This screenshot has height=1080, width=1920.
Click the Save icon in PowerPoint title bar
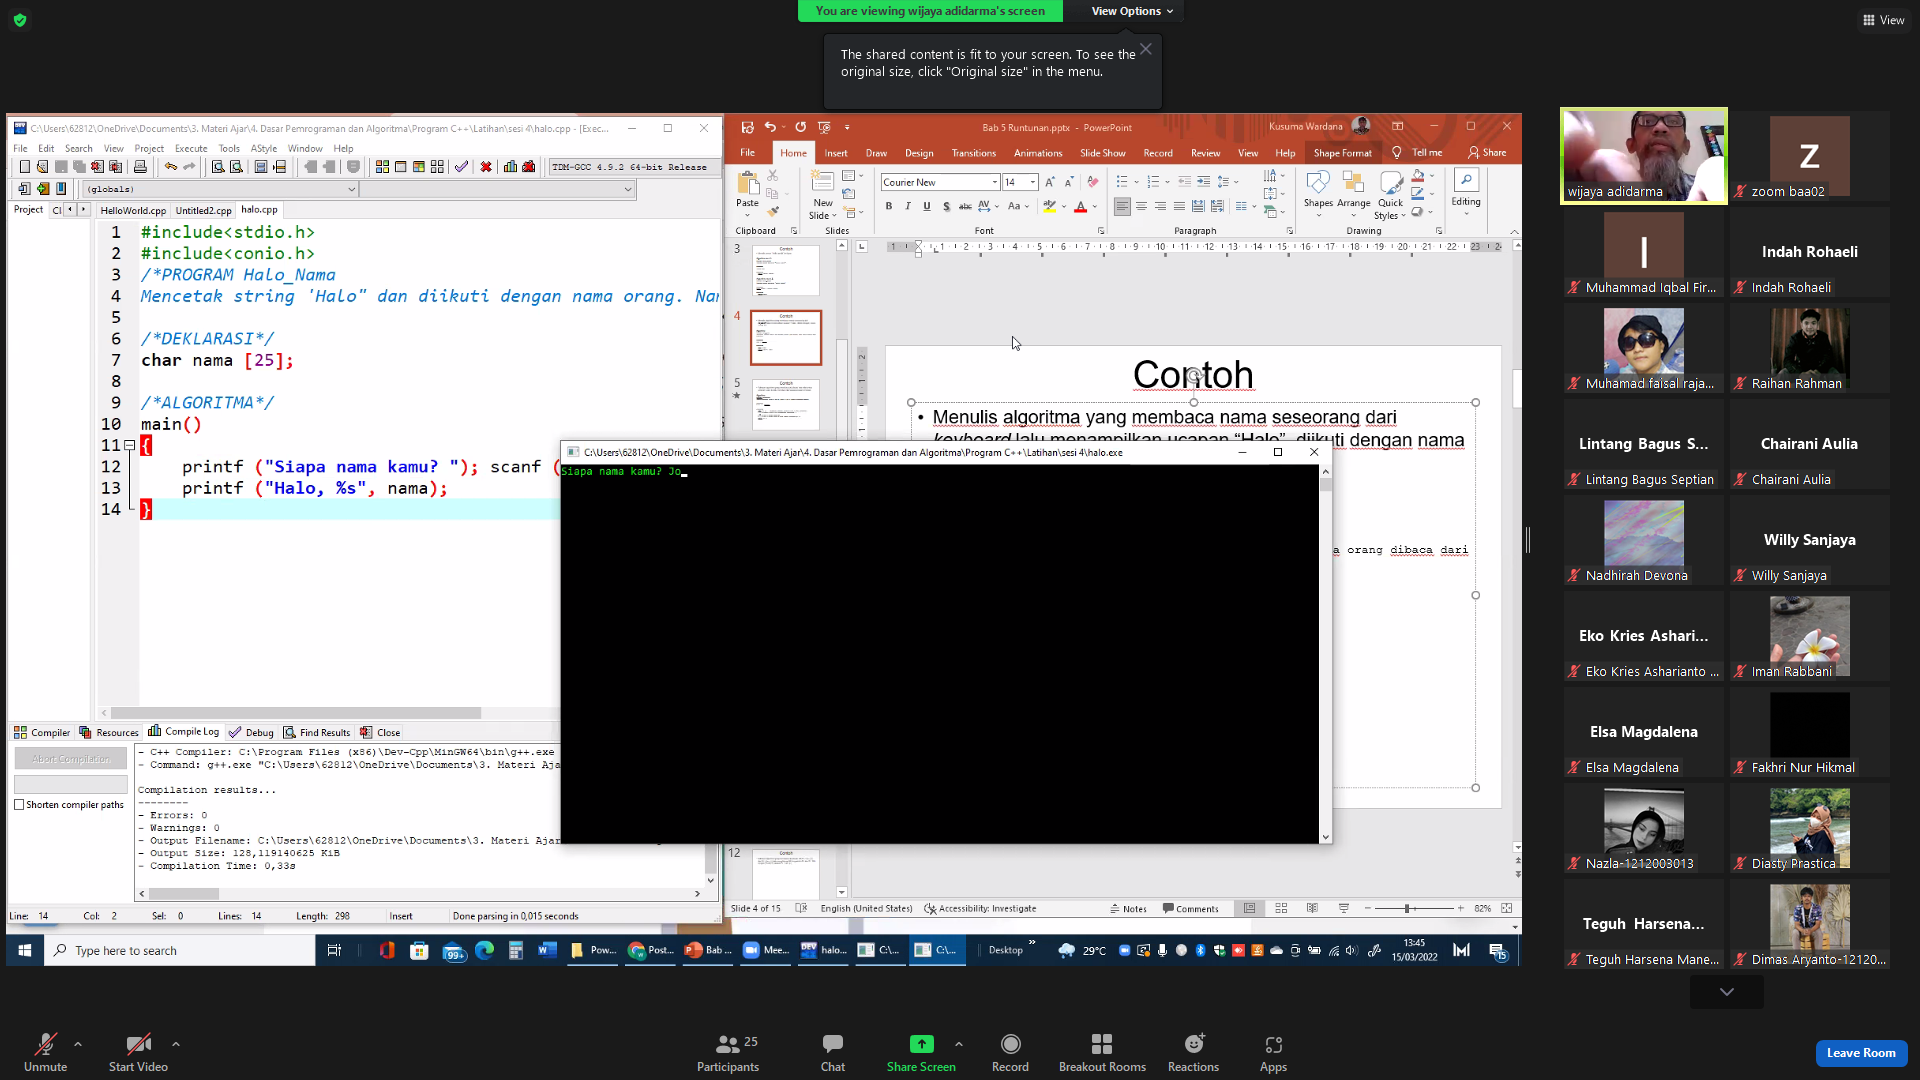coord(747,127)
